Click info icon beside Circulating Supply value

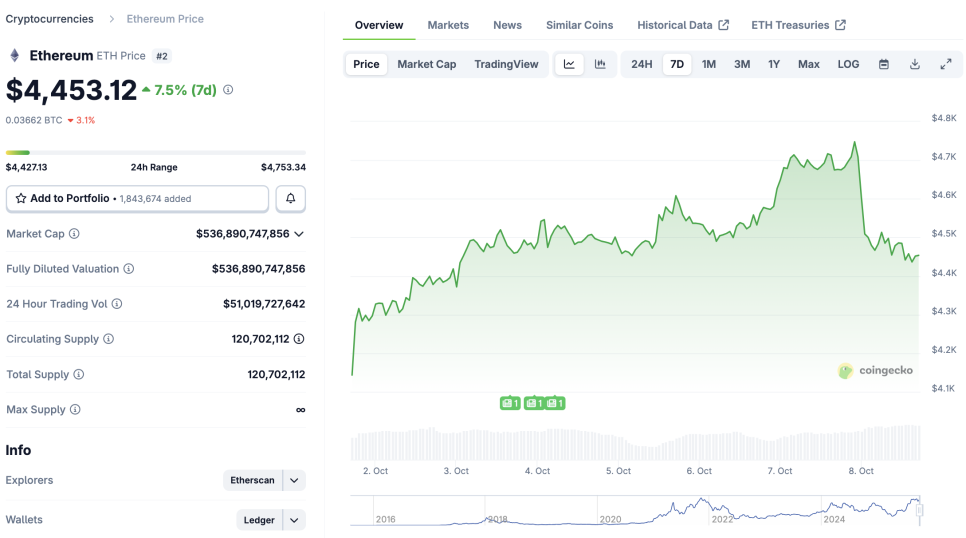[299, 339]
